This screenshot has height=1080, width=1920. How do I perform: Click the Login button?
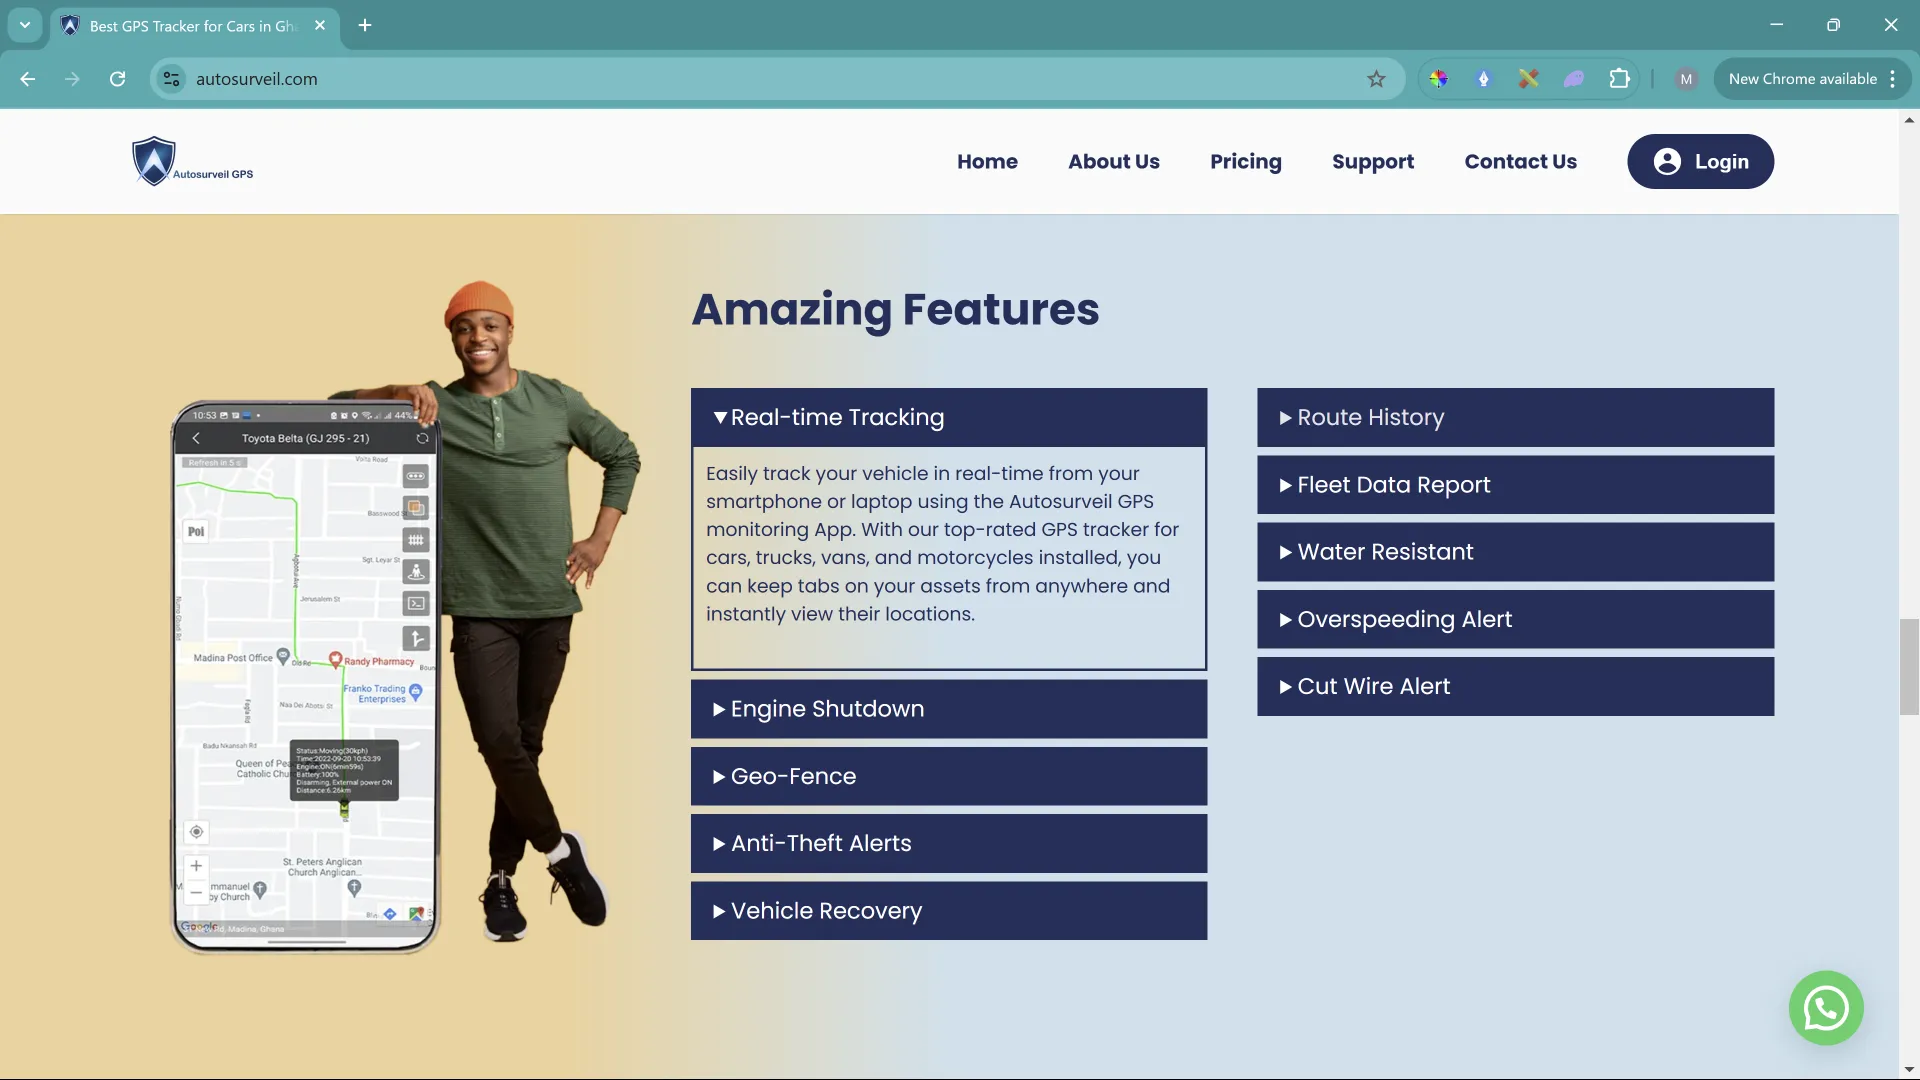pyautogui.click(x=1700, y=162)
